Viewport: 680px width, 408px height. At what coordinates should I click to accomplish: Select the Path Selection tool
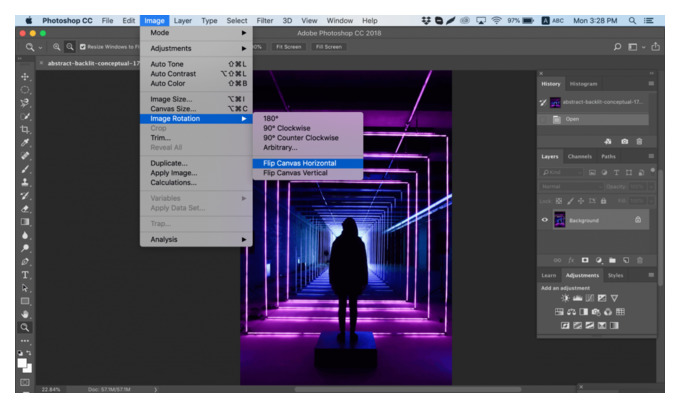coord(25,288)
